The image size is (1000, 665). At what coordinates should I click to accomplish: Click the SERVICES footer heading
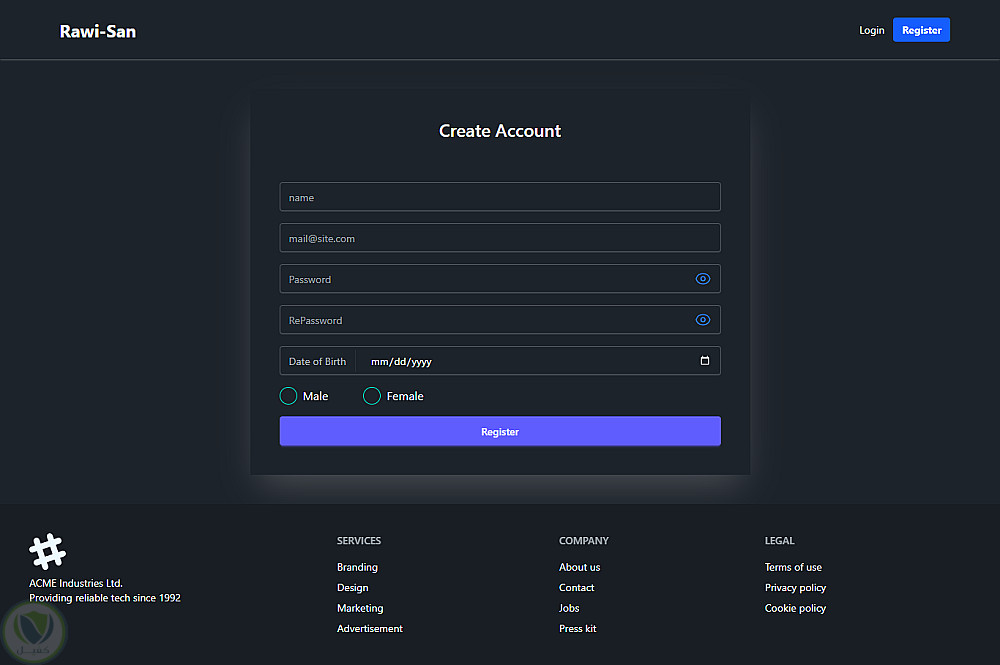[x=359, y=541]
